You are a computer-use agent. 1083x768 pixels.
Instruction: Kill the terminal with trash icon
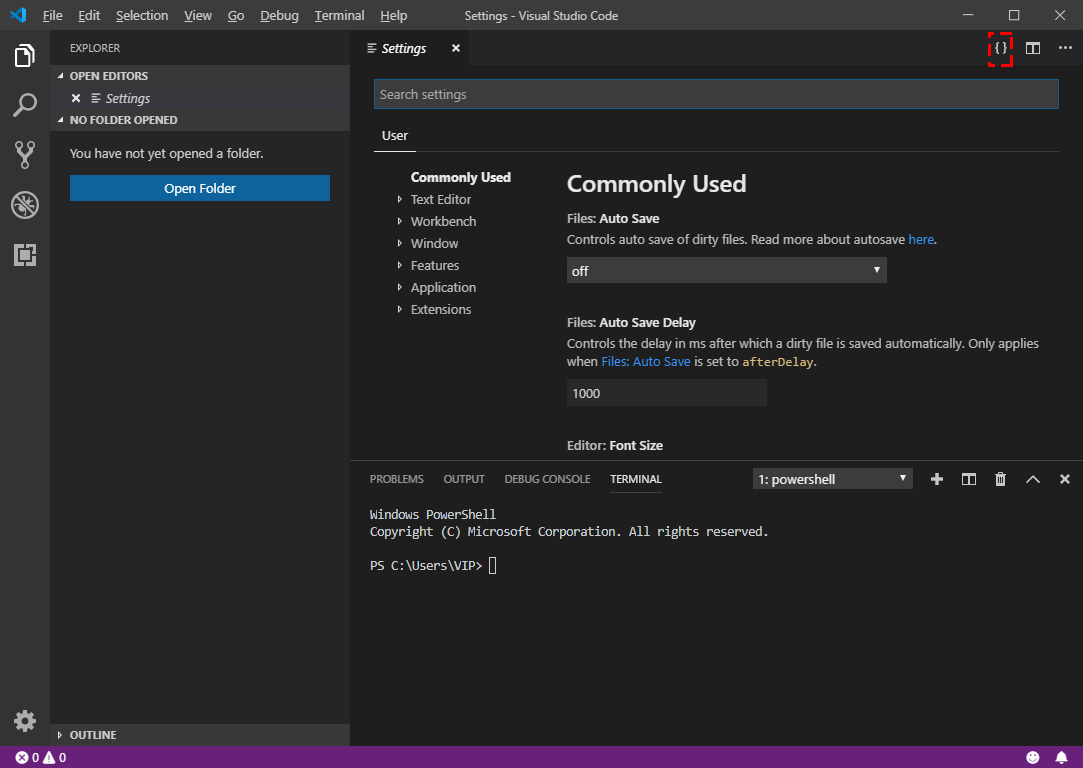1000,479
